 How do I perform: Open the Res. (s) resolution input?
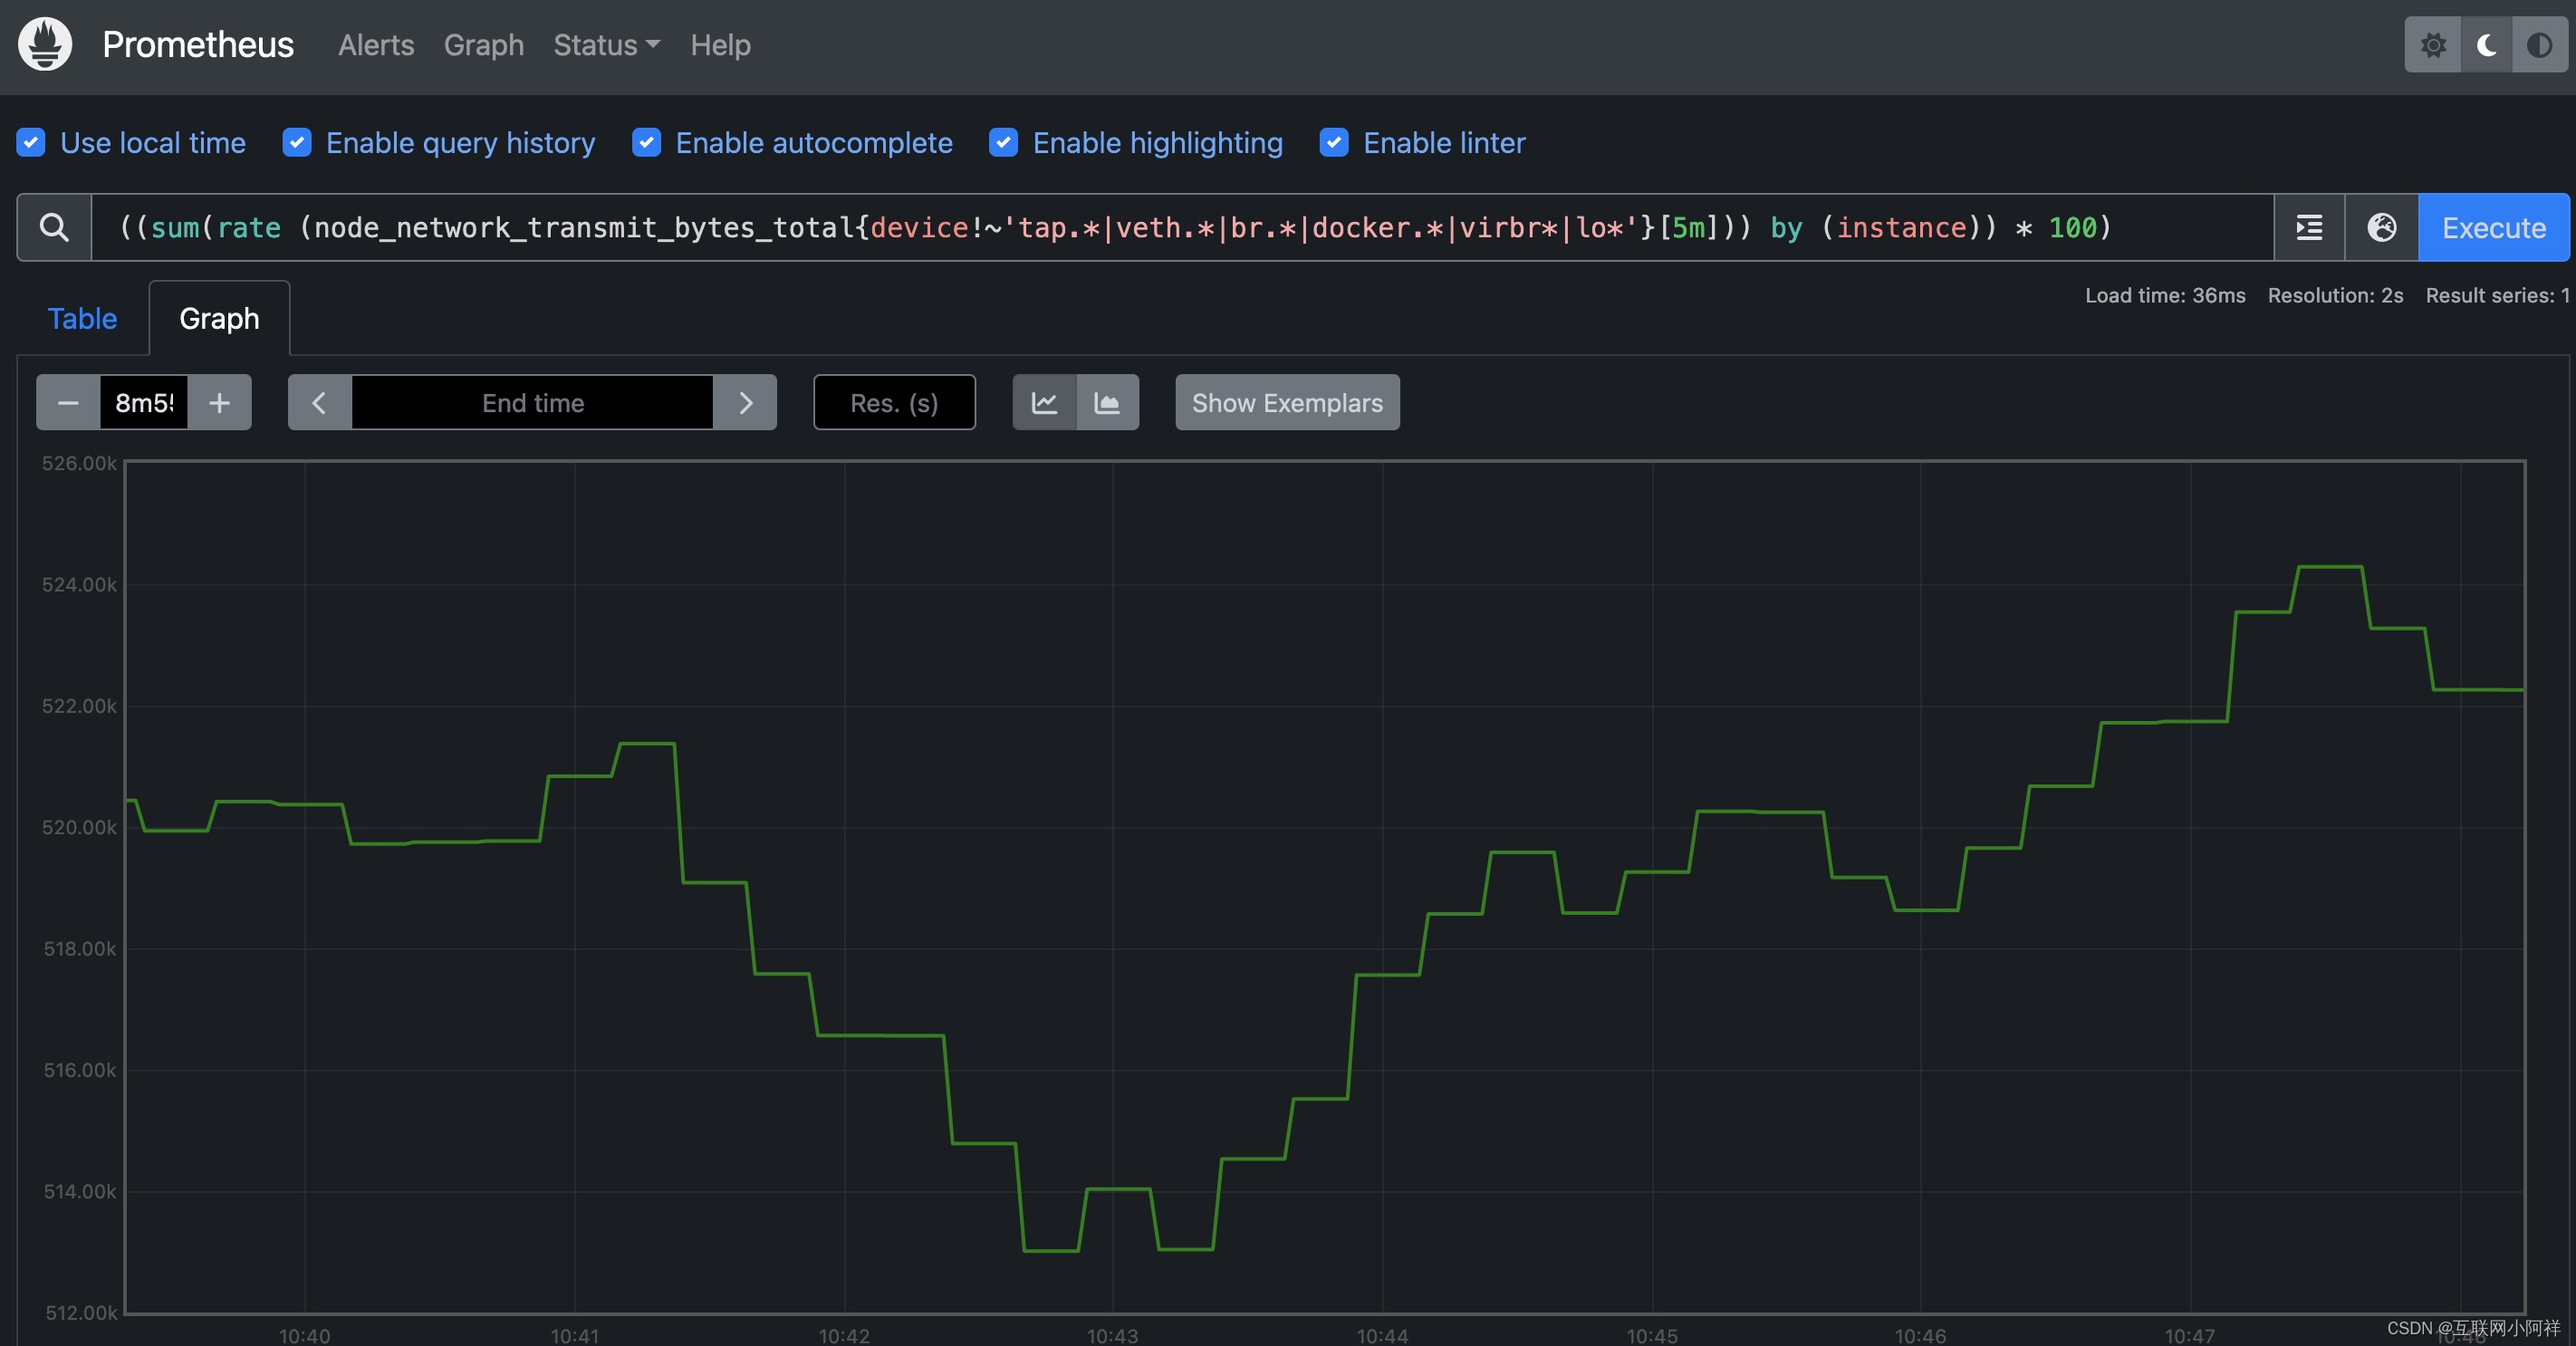[x=895, y=402]
